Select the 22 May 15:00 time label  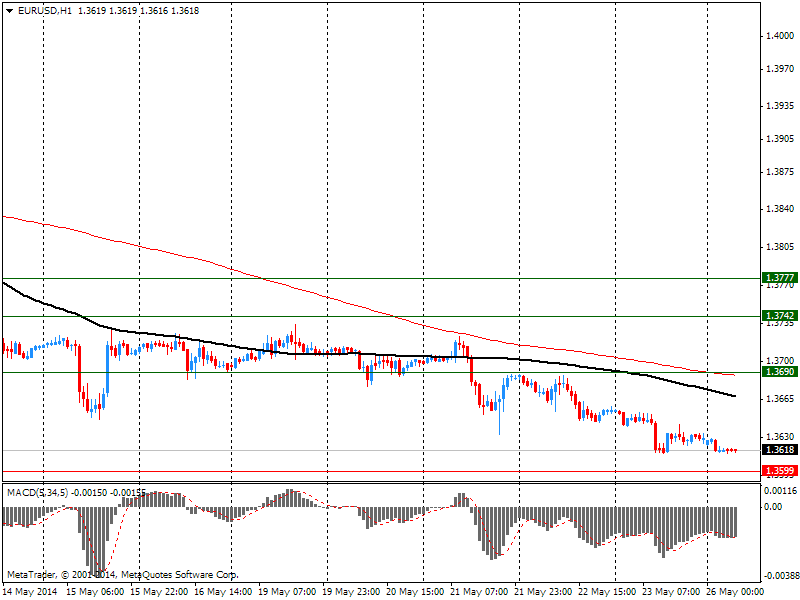[607, 592]
